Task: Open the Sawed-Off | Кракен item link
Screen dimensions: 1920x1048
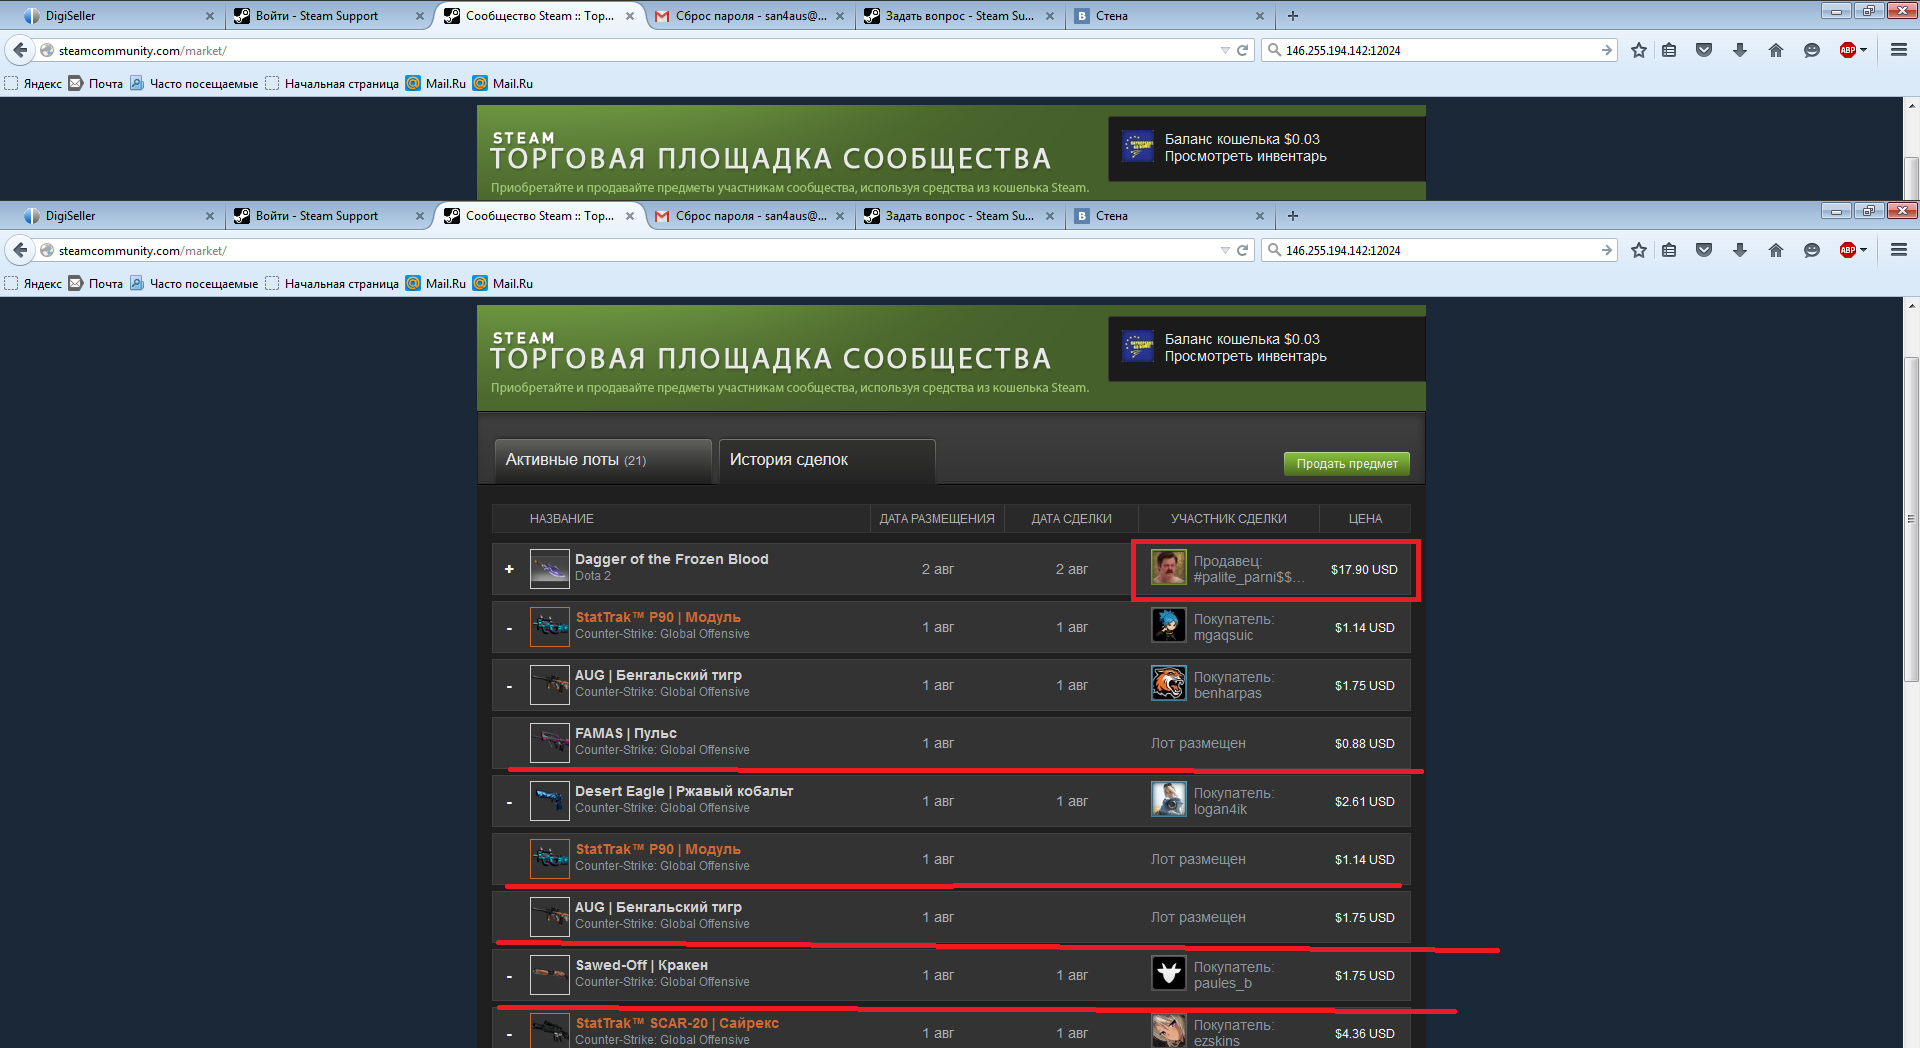Action: click(x=641, y=965)
